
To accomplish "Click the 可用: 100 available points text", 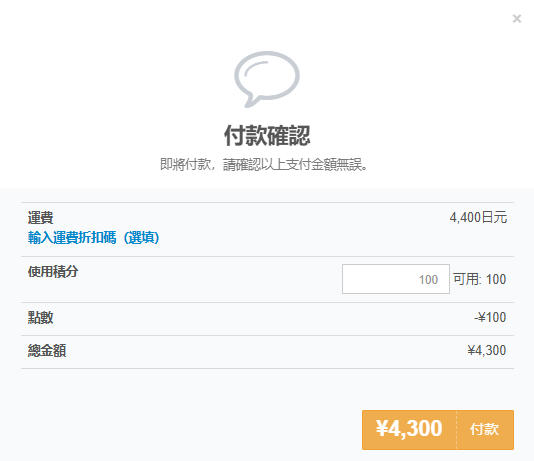I will (480, 279).
